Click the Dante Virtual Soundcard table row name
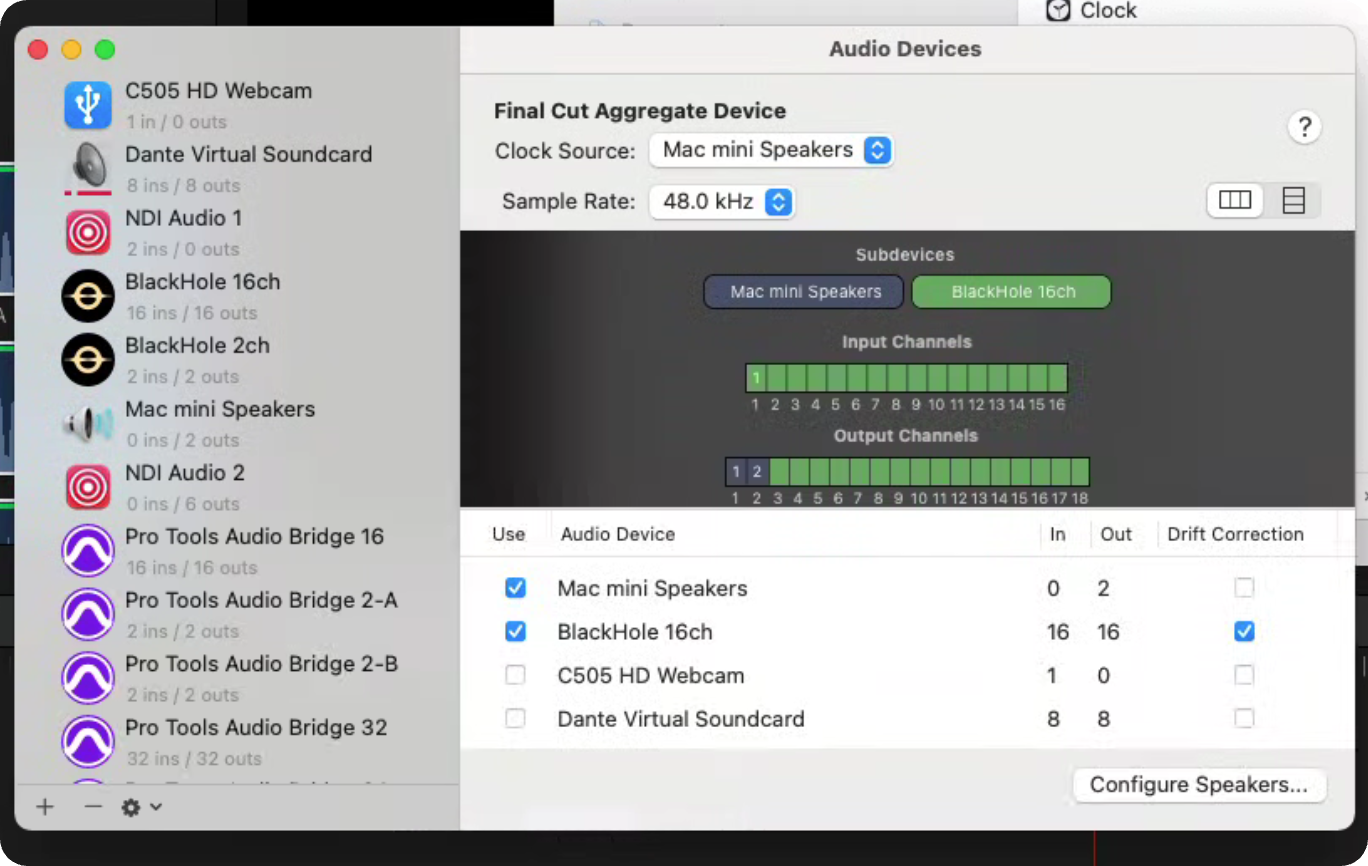Screen dimensions: 1368x866 tap(681, 719)
